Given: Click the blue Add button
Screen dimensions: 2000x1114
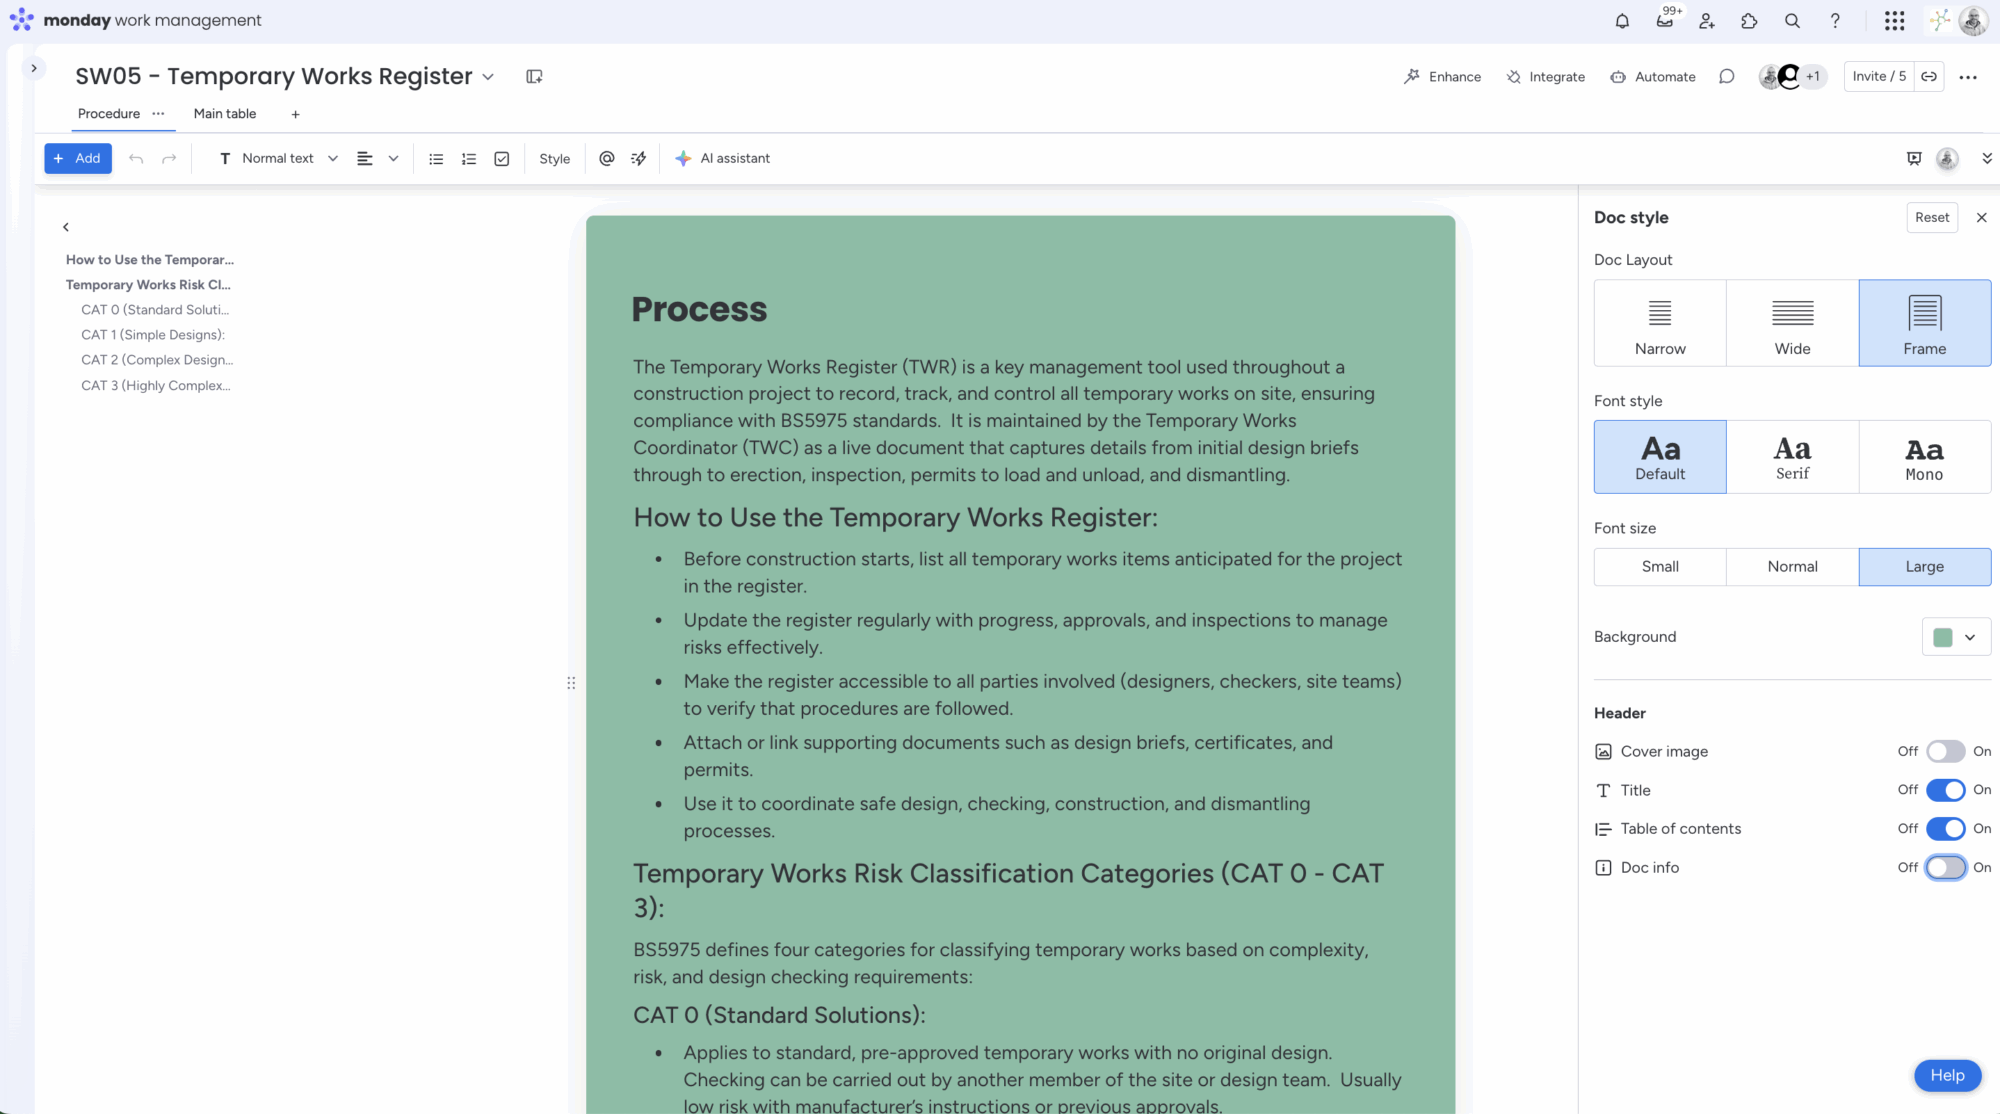Looking at the screenshot, I should coord(78,159).
